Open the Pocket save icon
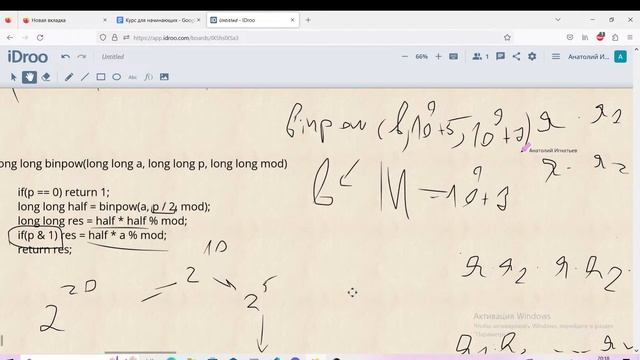The width and height of the screenshot is (640, 360). (570, 37)
